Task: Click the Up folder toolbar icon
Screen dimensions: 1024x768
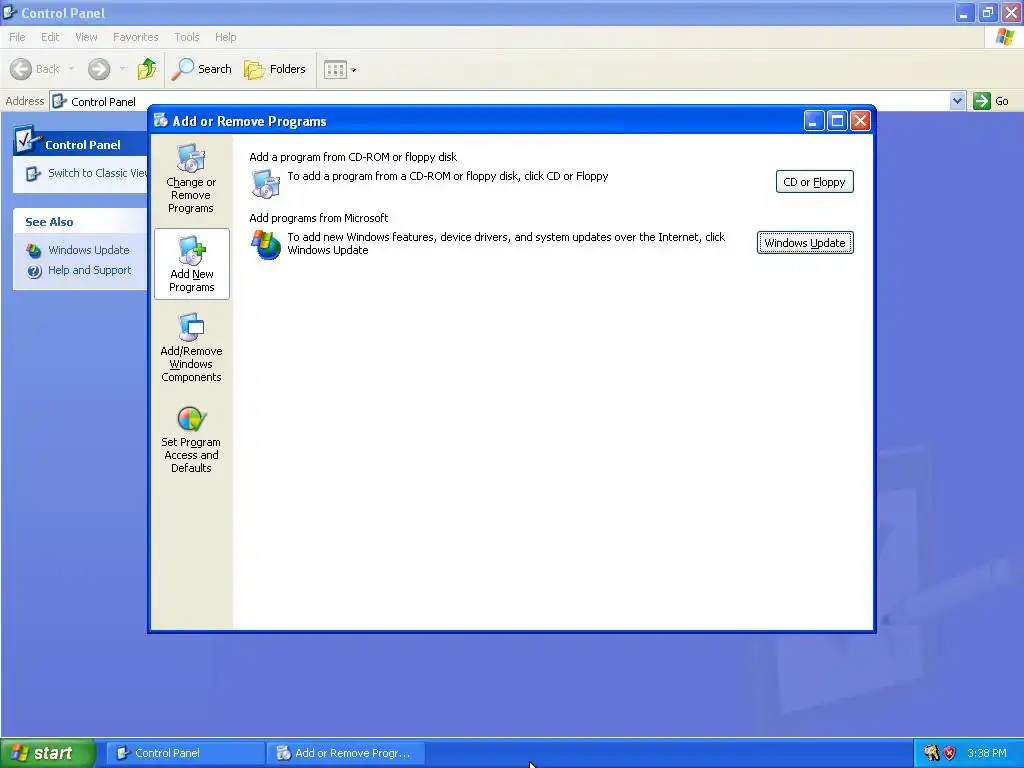Action: click(147, 69)
